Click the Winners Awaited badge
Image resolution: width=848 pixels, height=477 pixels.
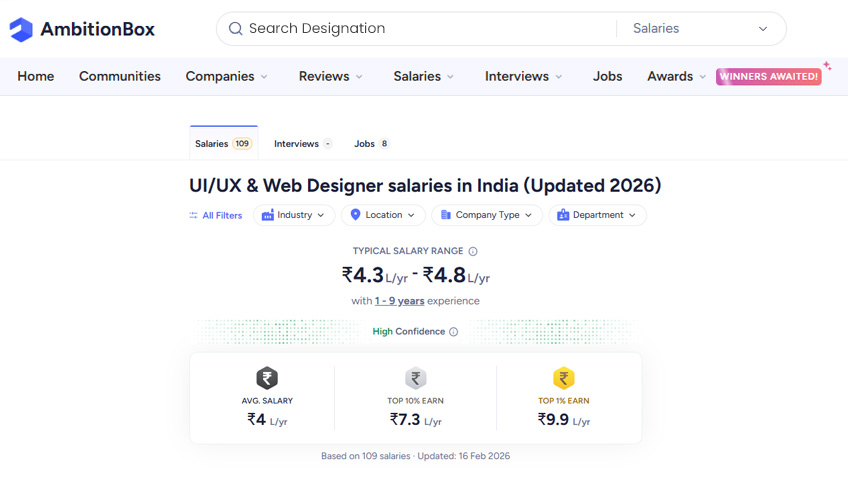[768, 76]
